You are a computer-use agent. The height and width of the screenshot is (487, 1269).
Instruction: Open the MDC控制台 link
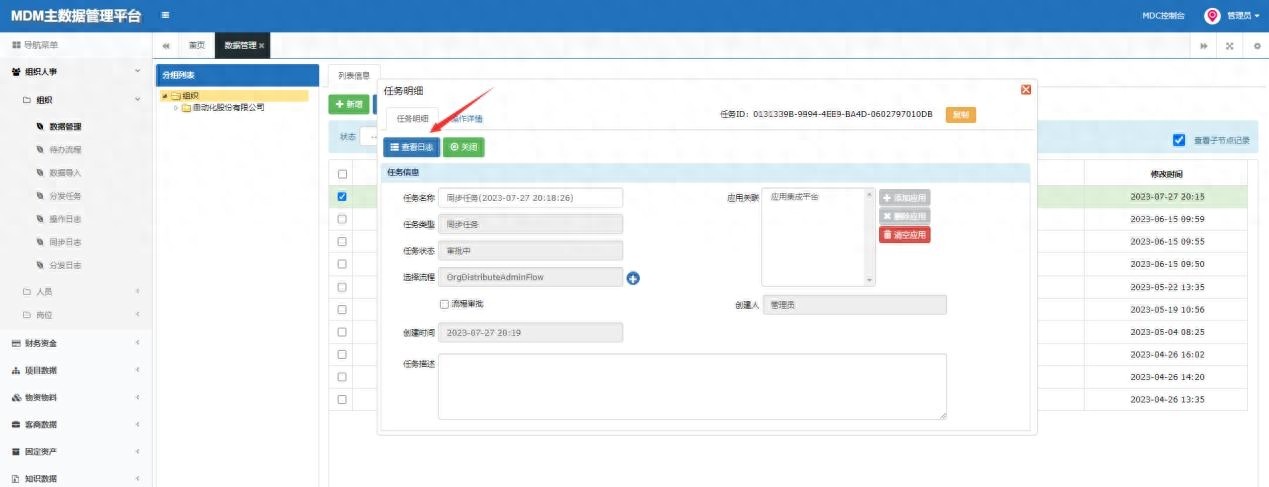pos(1164,16)
